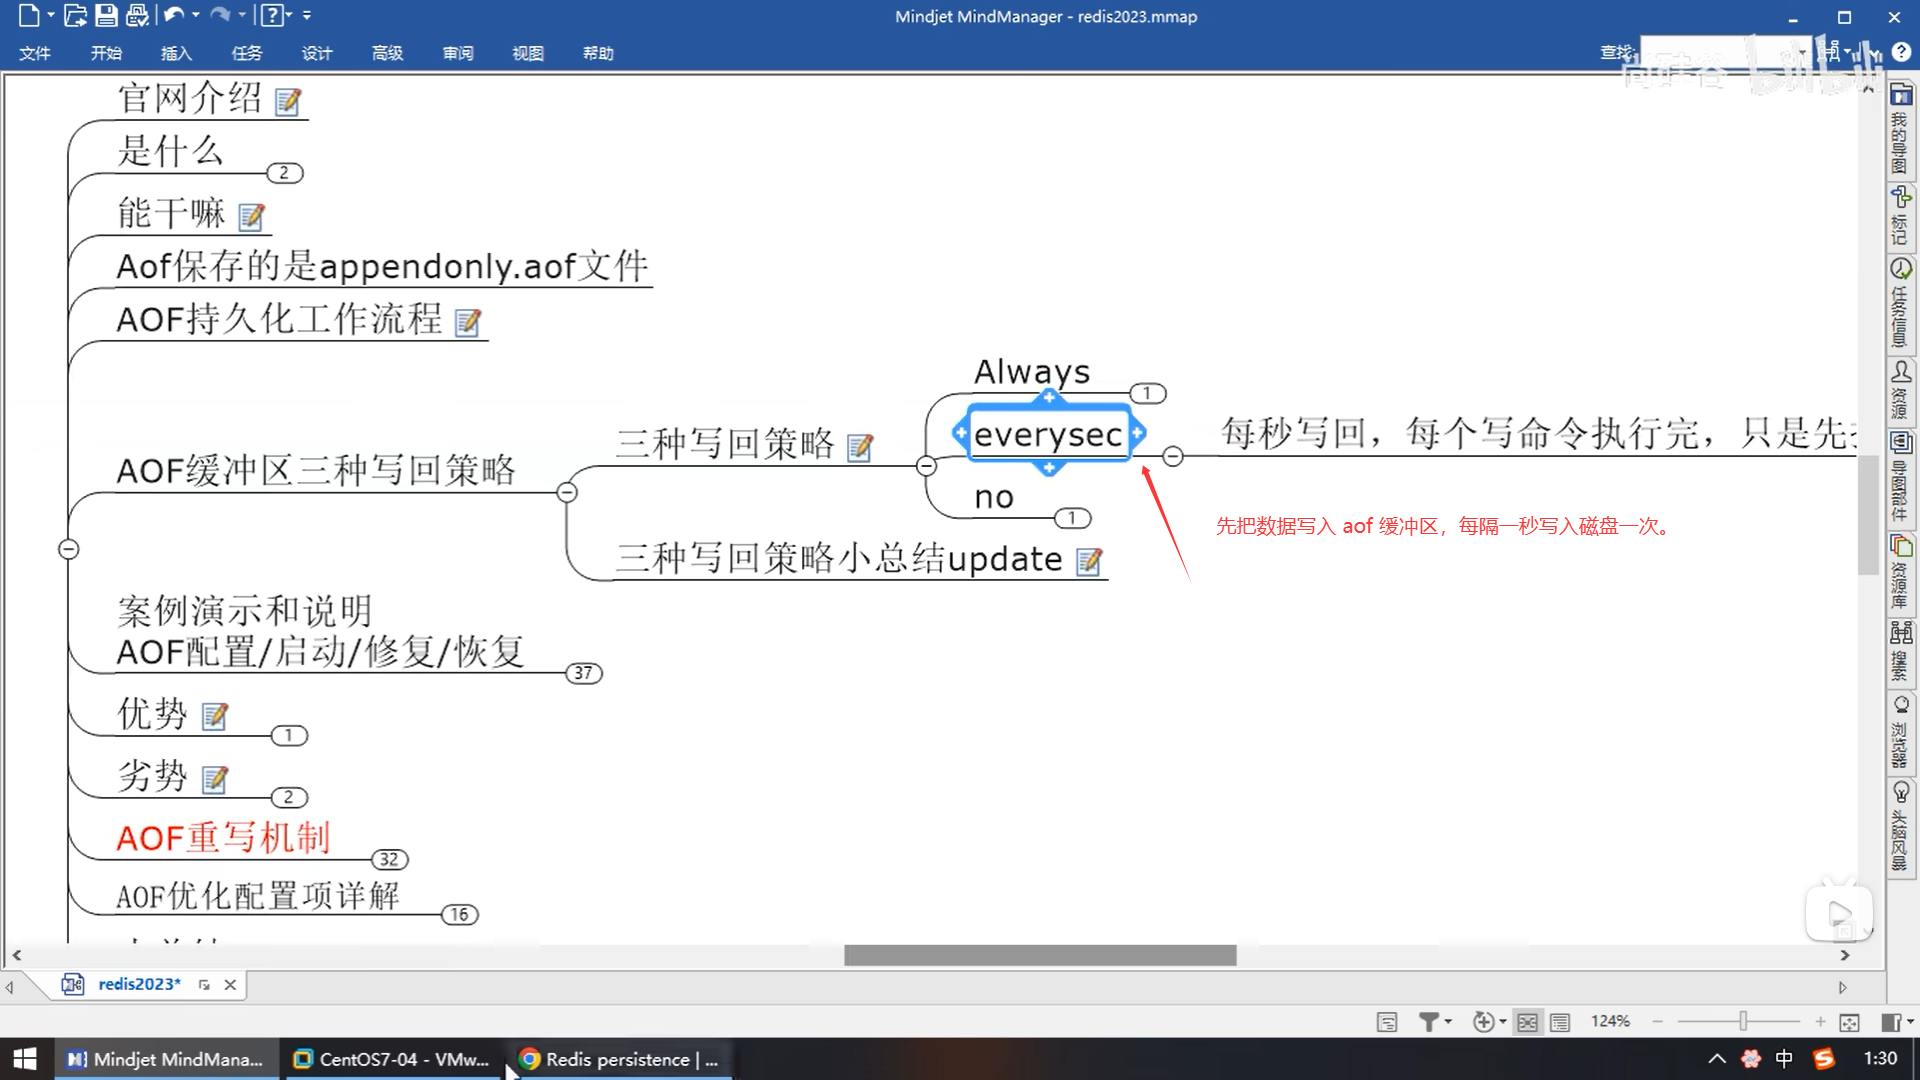Switch to Redis persistence Chrome taskbar window
The height and width of the screenshot is (1080, 1920).
(x=622, y=1059)
